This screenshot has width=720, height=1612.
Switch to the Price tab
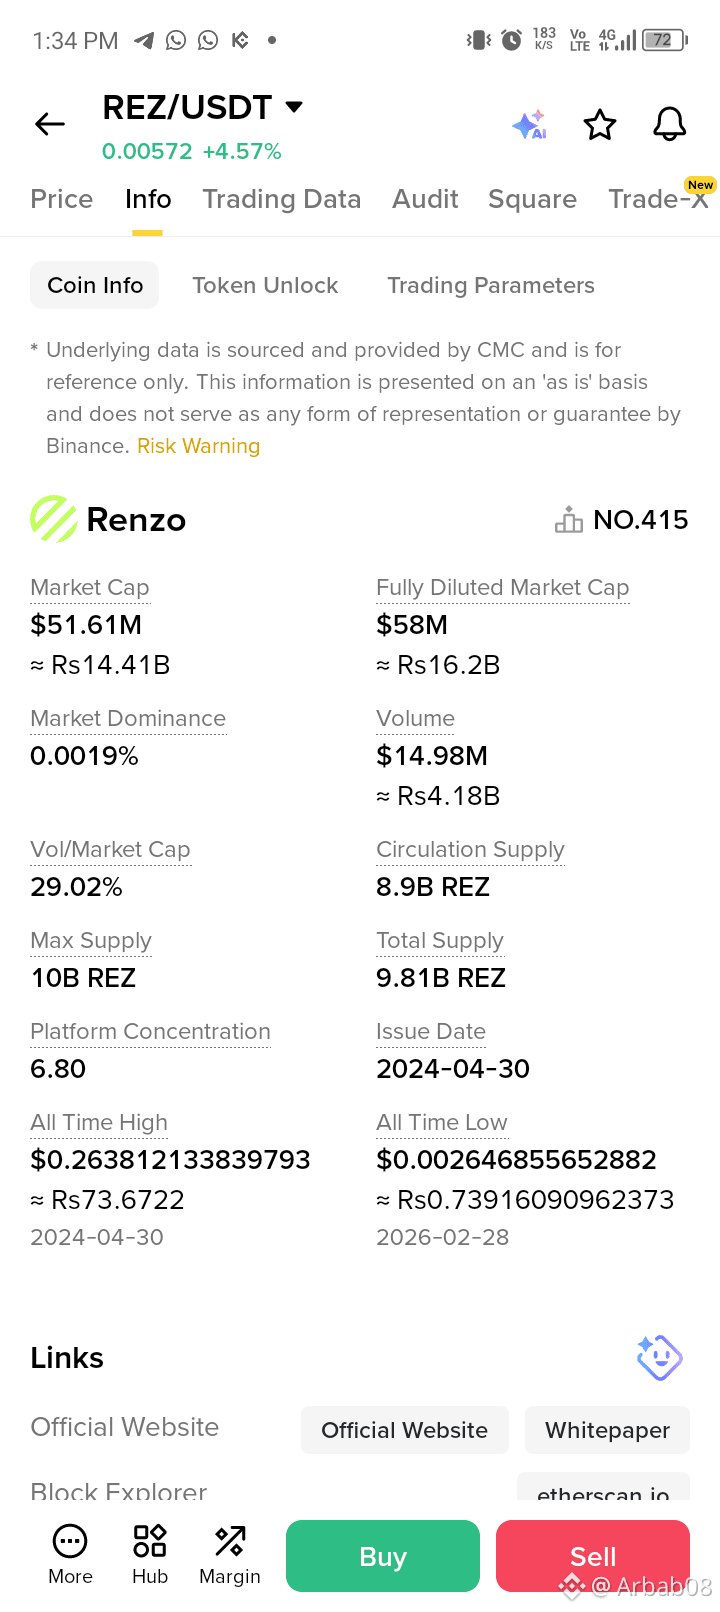click(62, 199)
